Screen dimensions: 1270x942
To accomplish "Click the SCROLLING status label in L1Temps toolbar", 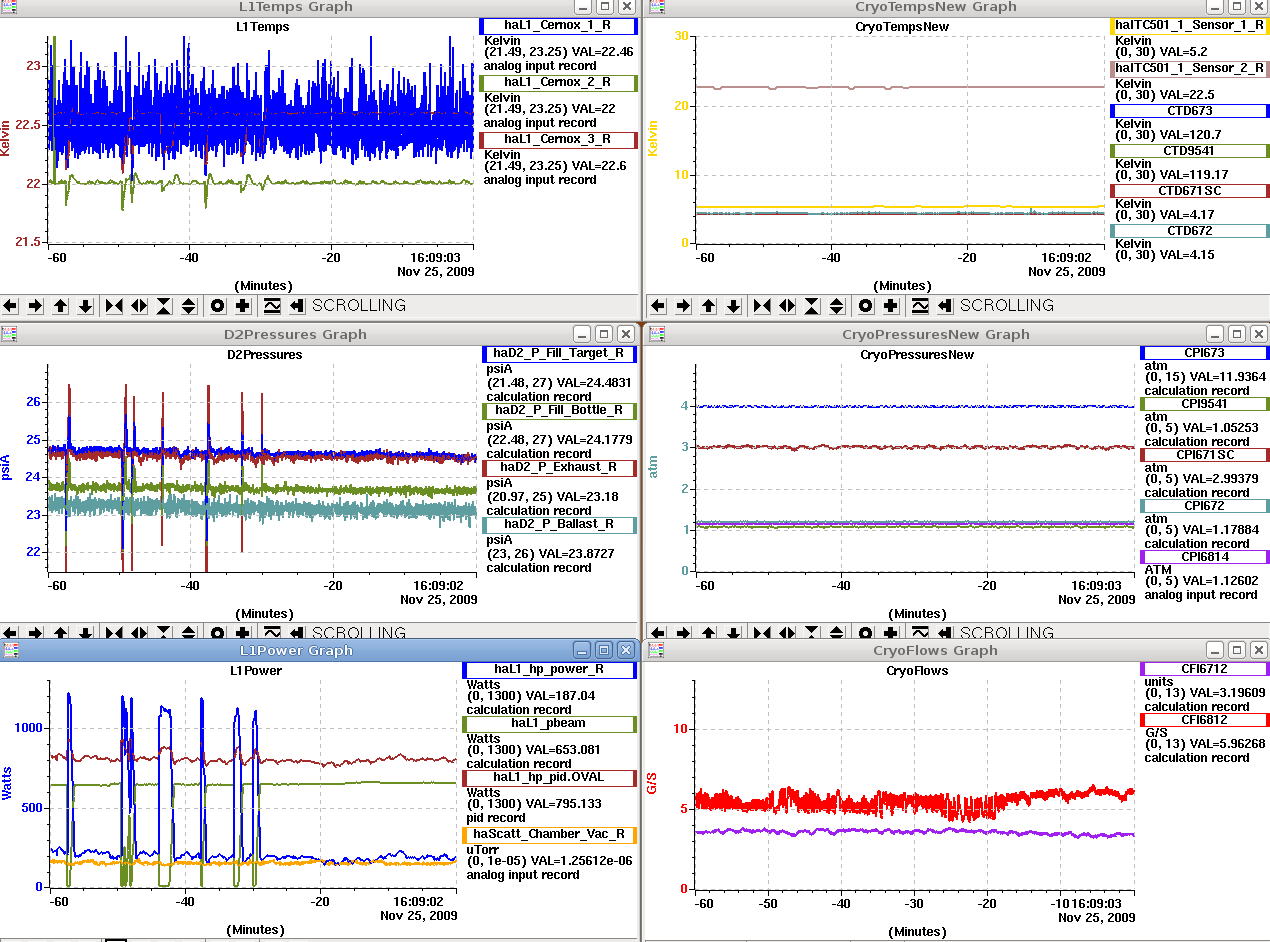I will (359, 306).
